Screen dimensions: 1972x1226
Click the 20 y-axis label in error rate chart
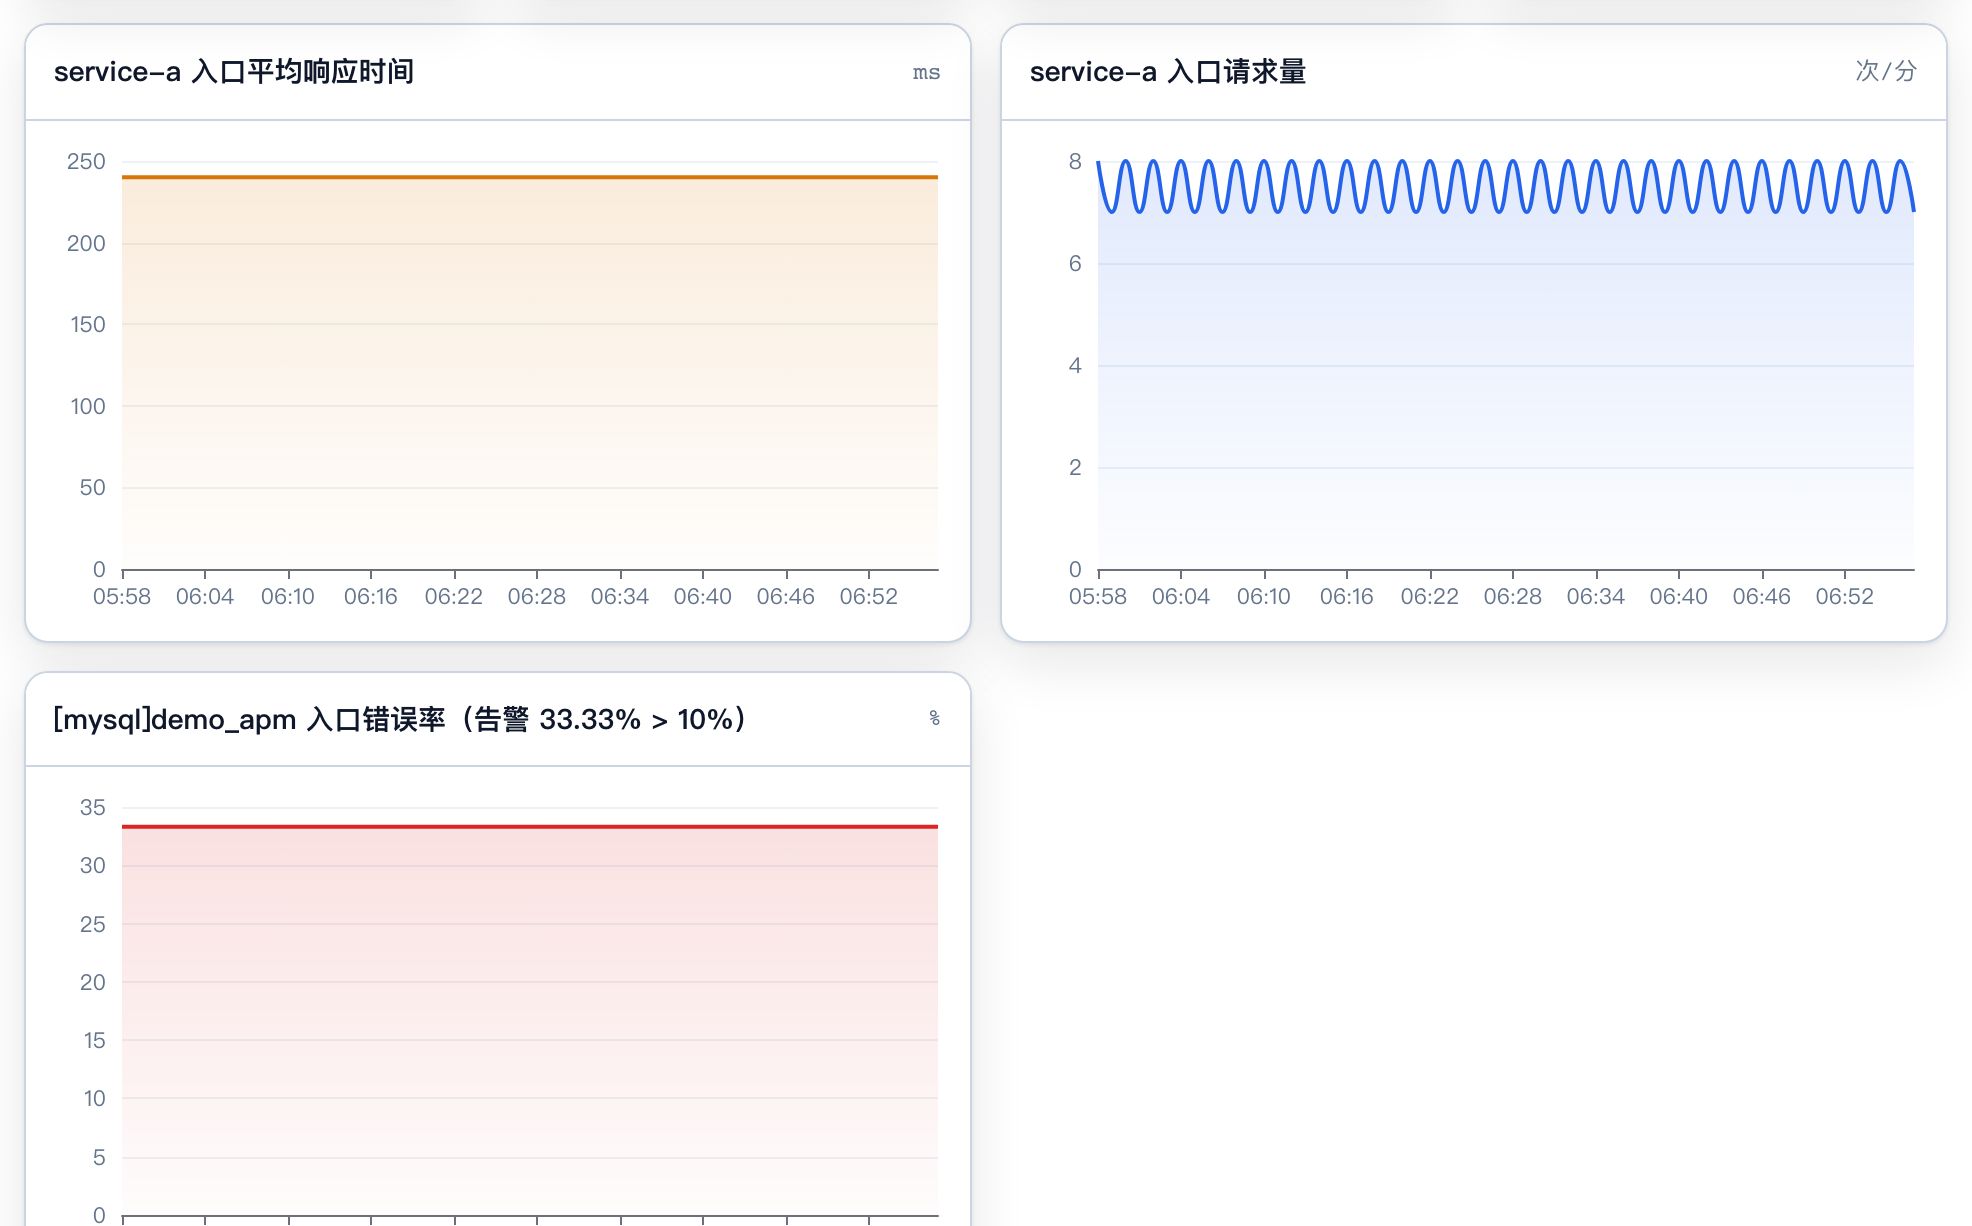coord(93,982)
